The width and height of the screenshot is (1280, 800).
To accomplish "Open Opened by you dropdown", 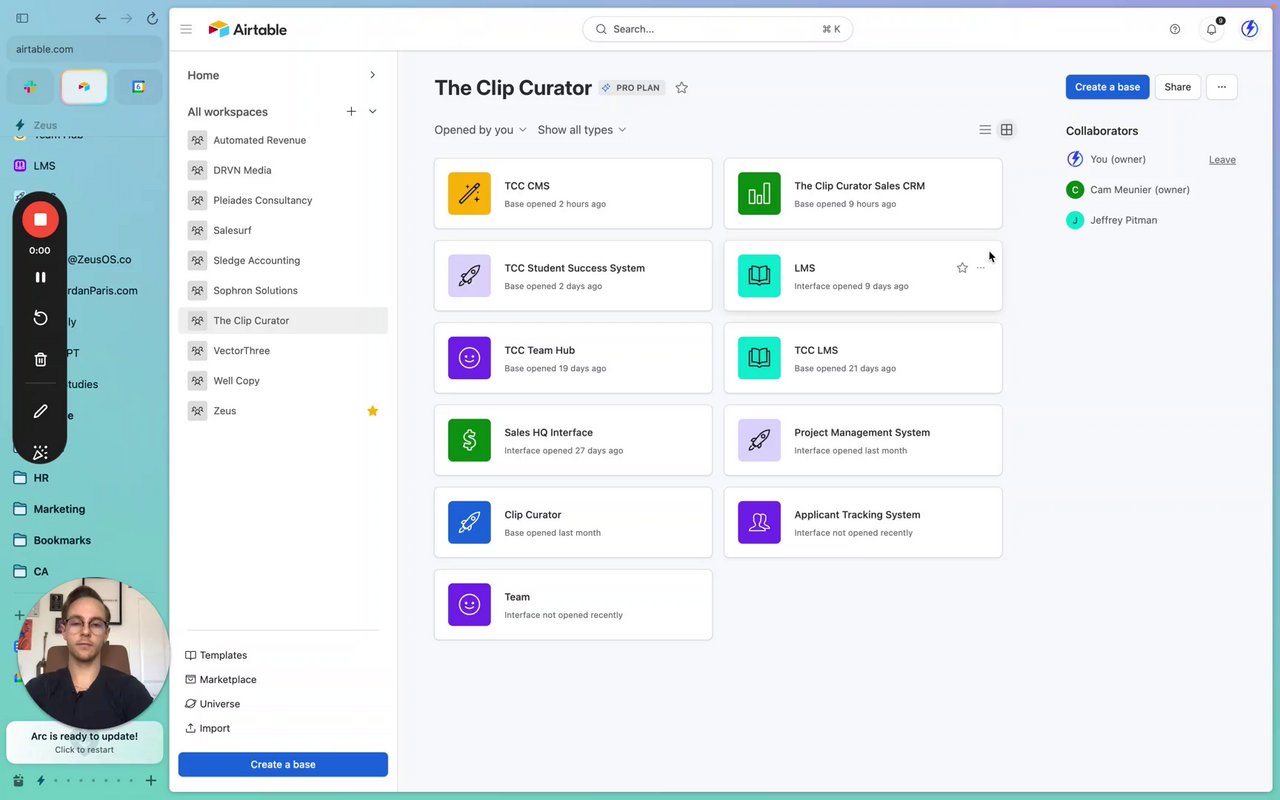I will coord(480,130).
